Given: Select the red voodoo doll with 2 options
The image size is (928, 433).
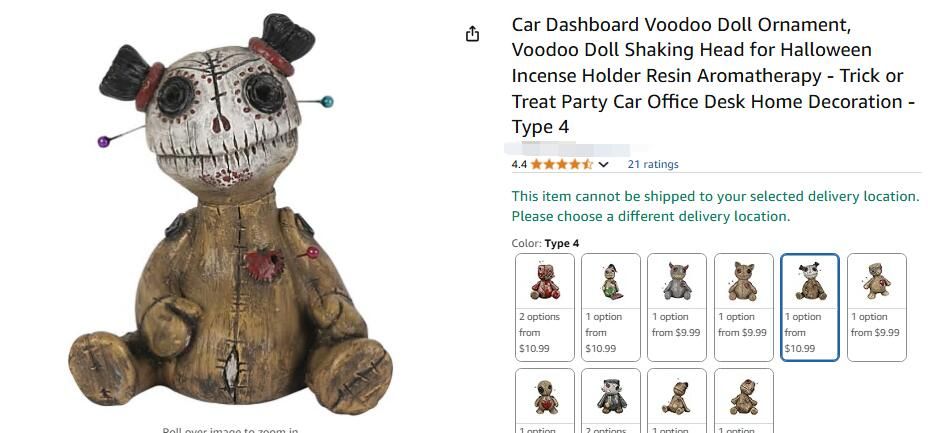Looking at the screenshot, I should click(x=544, y=307).
